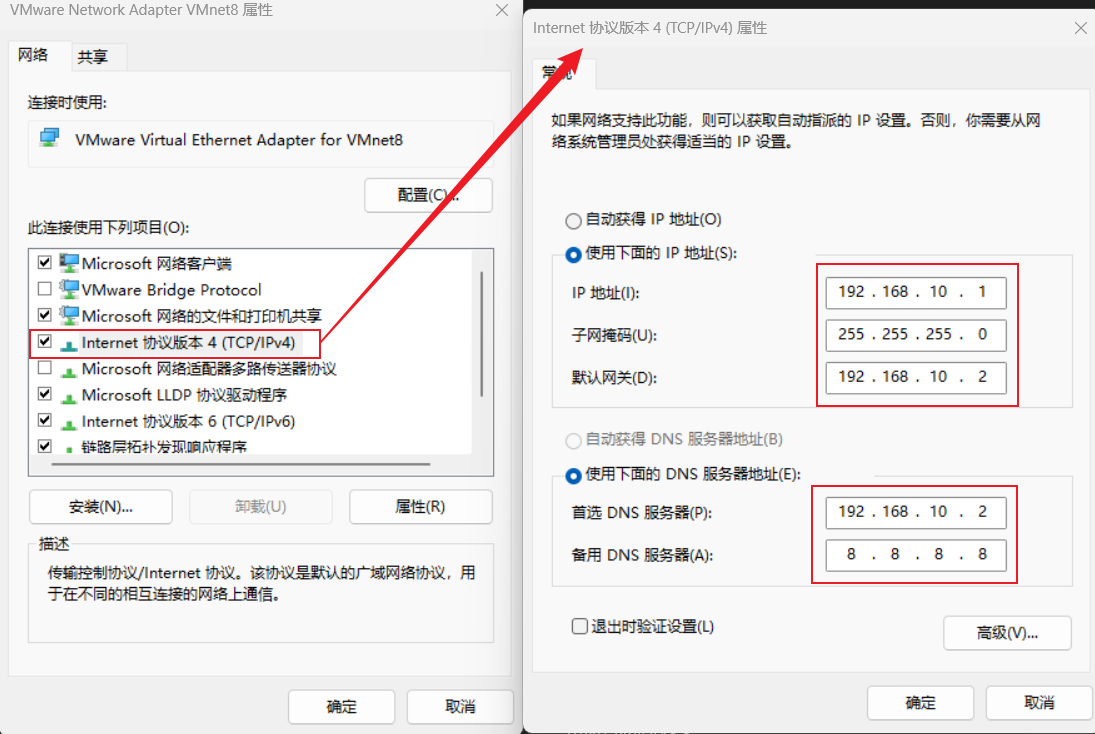
Task: Enable Microsoft 网络适配器多路传送器协议 checkbox
Action: [x=45, y=367]
